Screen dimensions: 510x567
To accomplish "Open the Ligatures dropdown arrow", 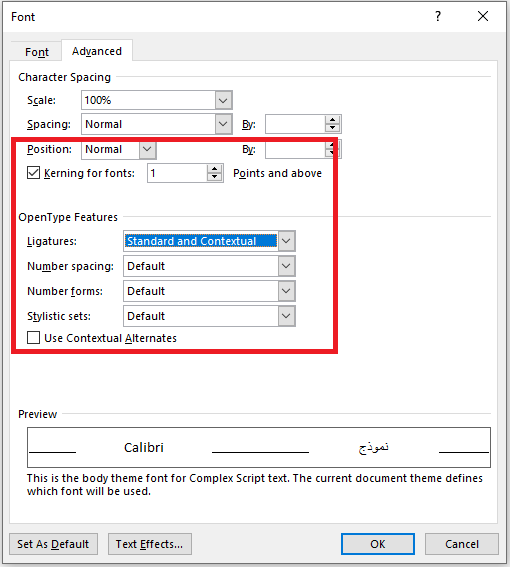I will coord(286,241).
